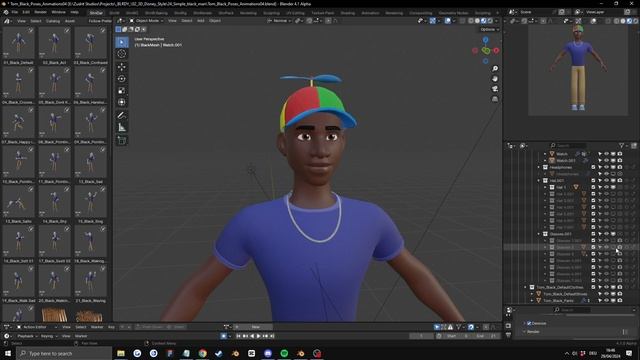Select the Annotate tool

(x=122, y=116)
